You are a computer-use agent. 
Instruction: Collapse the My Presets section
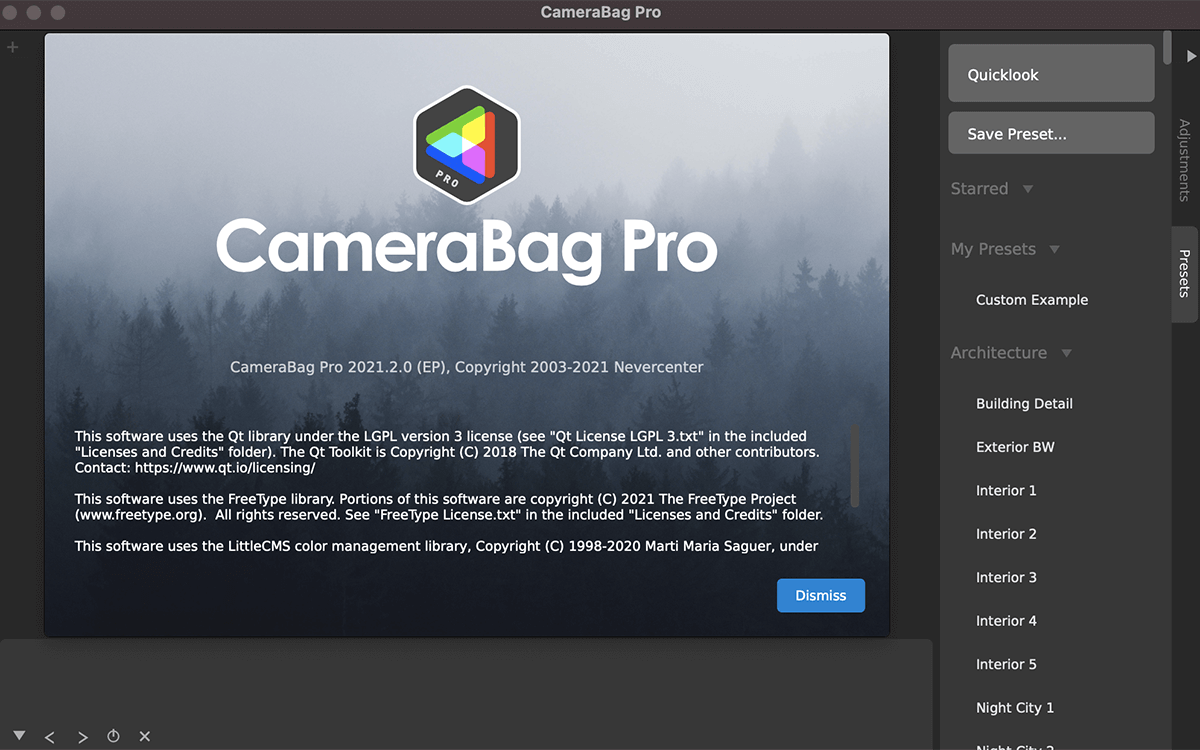point(1054,250)
